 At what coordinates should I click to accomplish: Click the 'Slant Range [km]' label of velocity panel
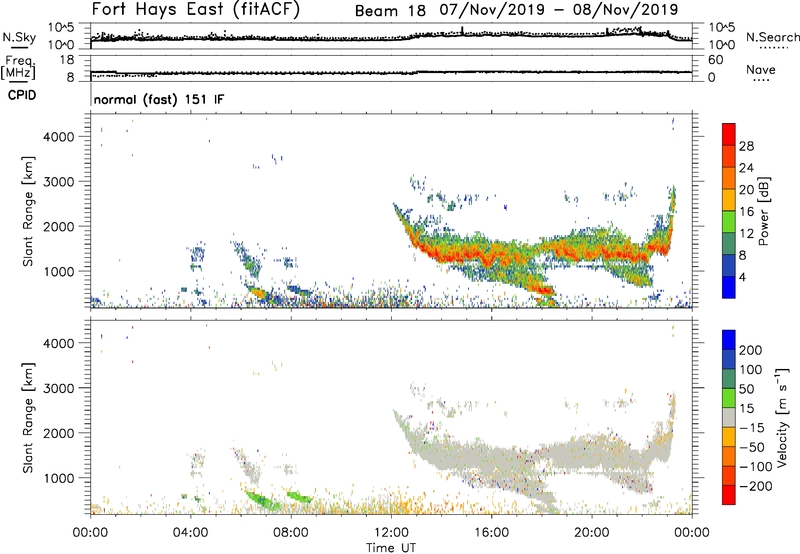click(28, 418)
